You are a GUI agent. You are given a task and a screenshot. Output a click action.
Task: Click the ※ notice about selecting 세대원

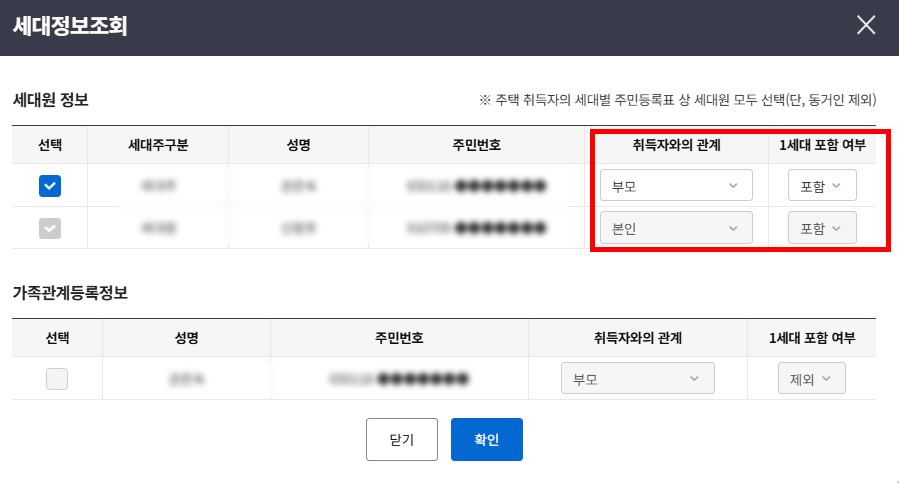coord(678,101)
